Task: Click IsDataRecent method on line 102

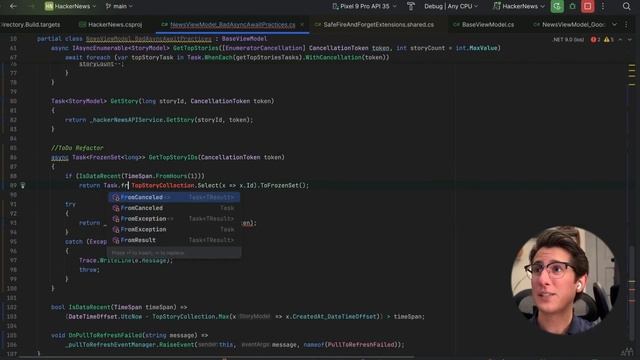Action: (x=89, y=307)
